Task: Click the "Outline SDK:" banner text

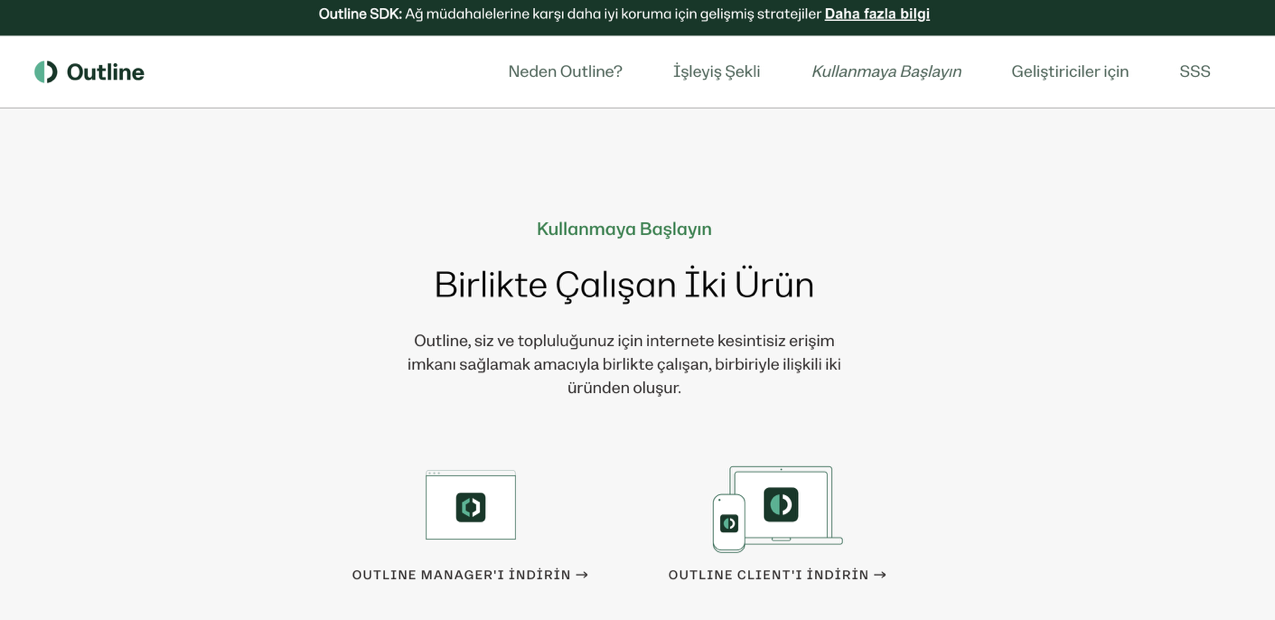Action: 360,14
